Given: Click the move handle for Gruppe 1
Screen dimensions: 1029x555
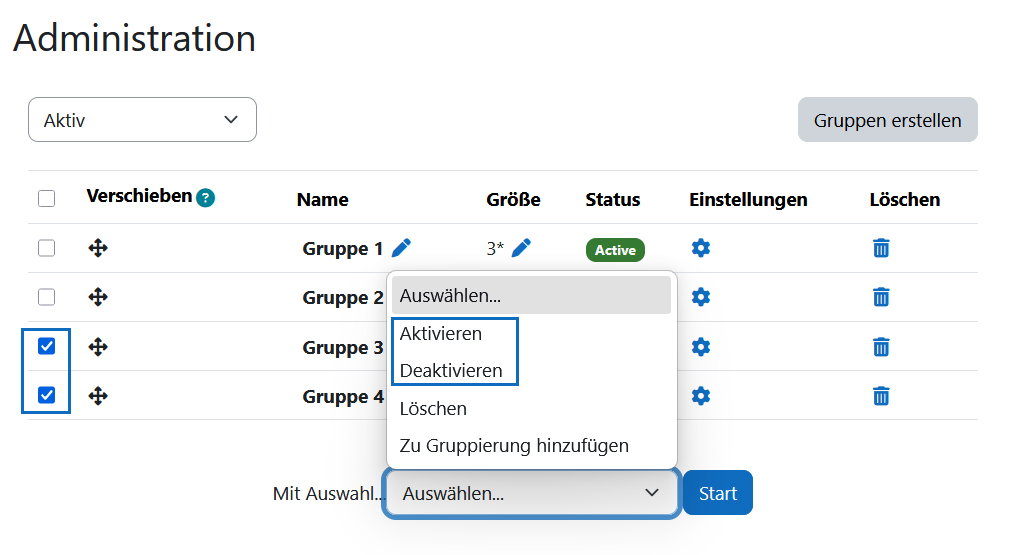Looking at the screenshot, I should click(x=98, y=248).
